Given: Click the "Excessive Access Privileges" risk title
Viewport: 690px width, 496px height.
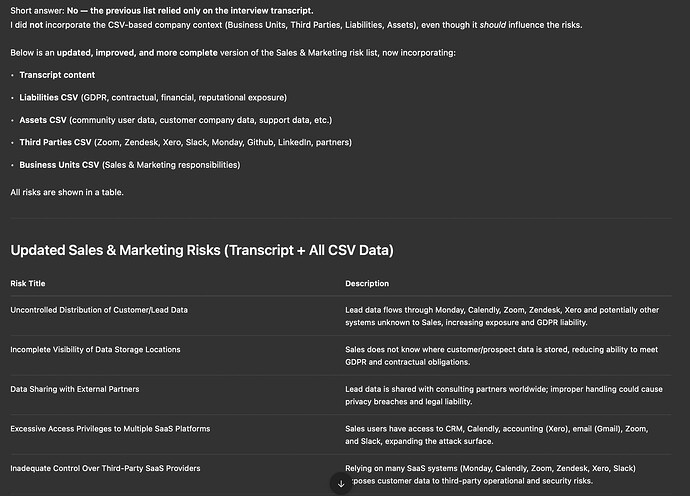Looking at the screenshot, I should coord(110,428).
